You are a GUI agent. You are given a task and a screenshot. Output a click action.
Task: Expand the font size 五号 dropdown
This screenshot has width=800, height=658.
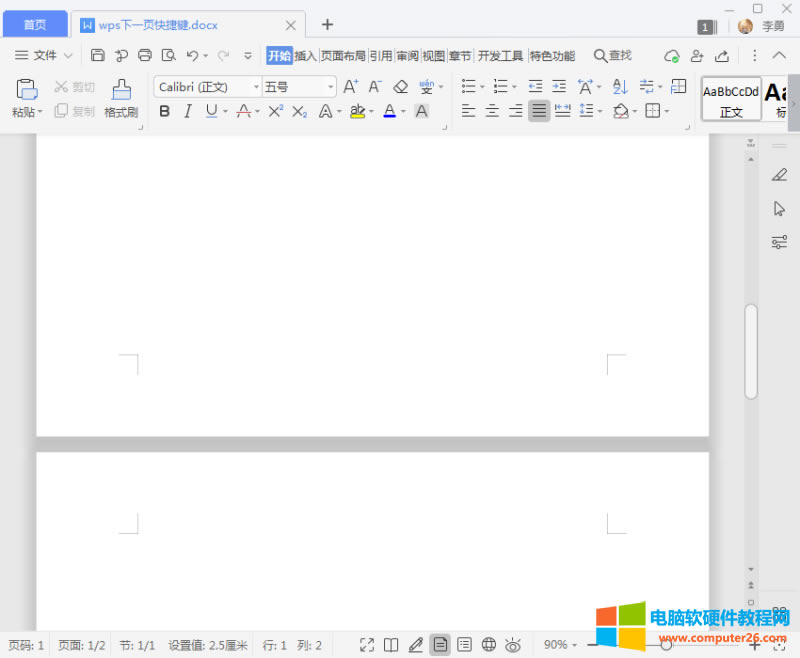(x=331, y=87)
